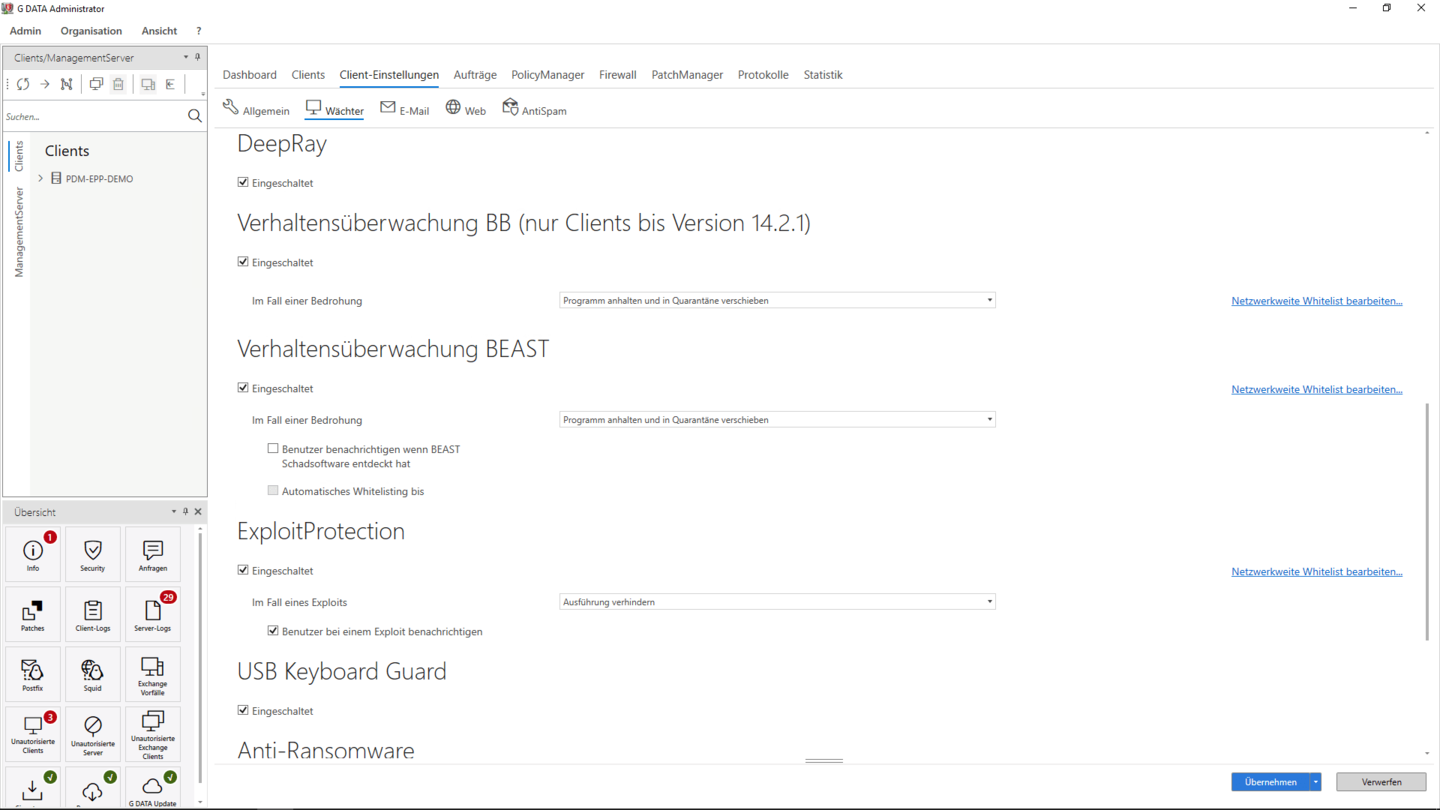Click the Übersicht panel vertical scrollbar
Viewport: 1440px width, 810px height.
point(200,657)
